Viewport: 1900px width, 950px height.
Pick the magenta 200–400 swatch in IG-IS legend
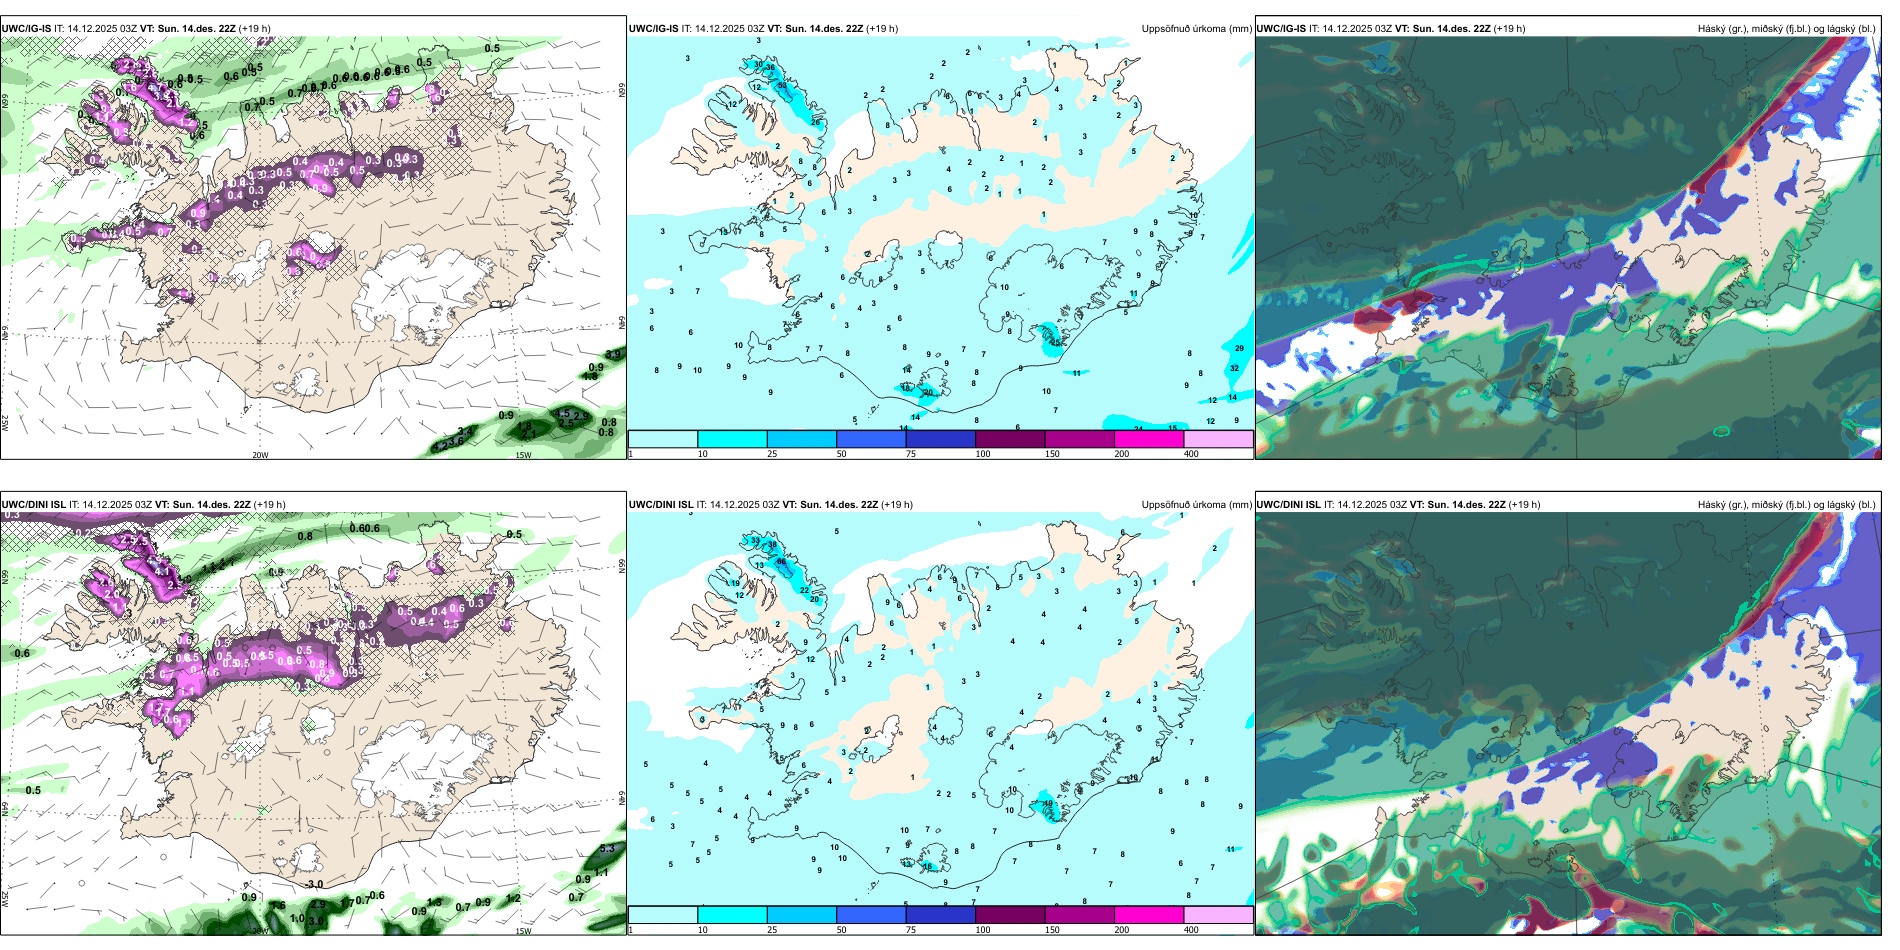[x=1149, y=439]
